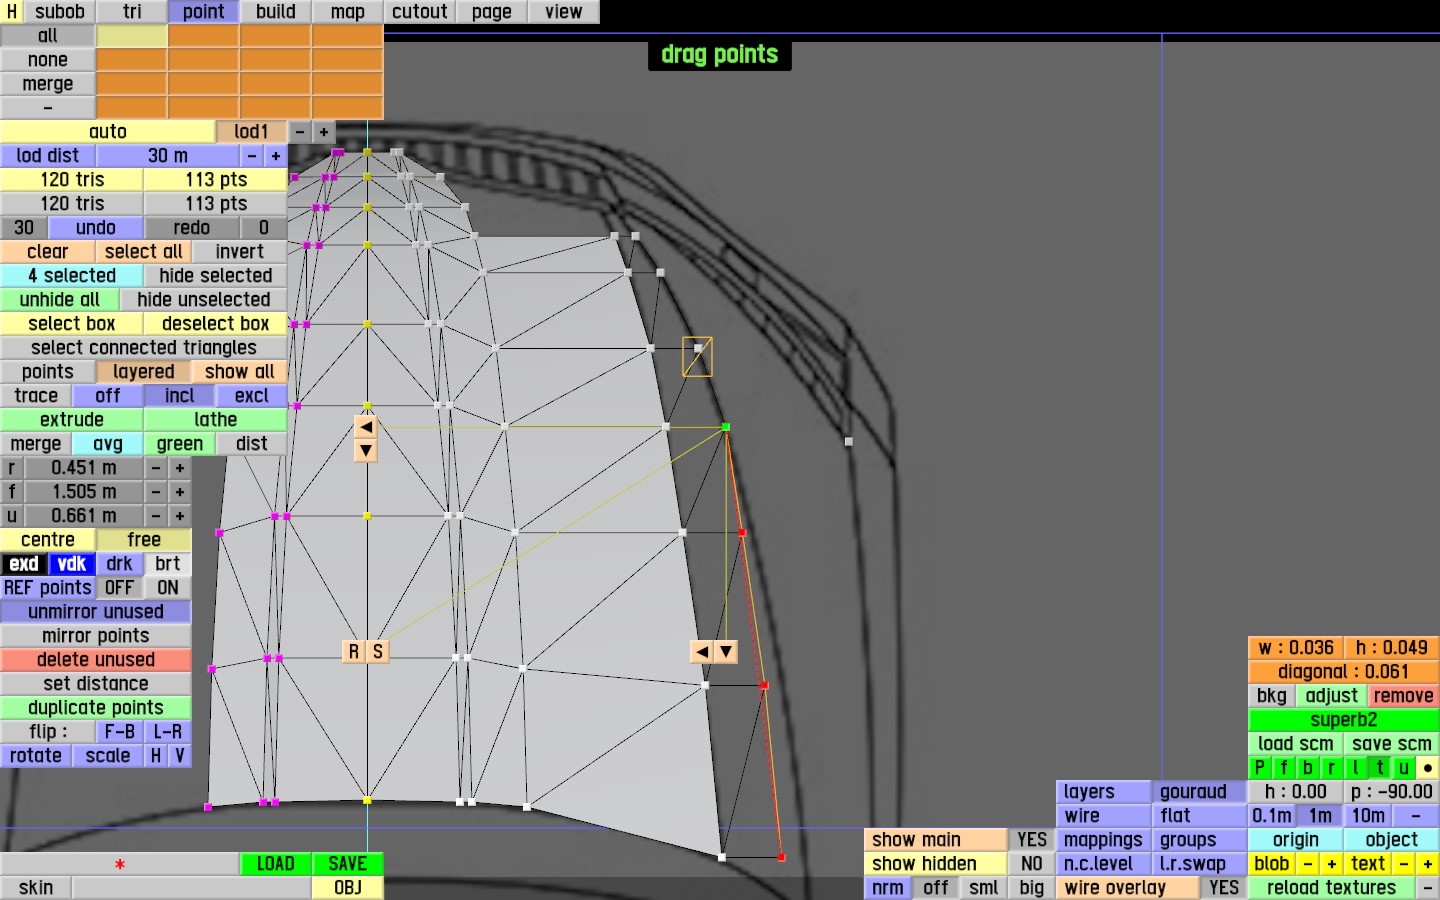Toggle show main YES
The width and height of the screenshot is (1440, 900).
1032,840
